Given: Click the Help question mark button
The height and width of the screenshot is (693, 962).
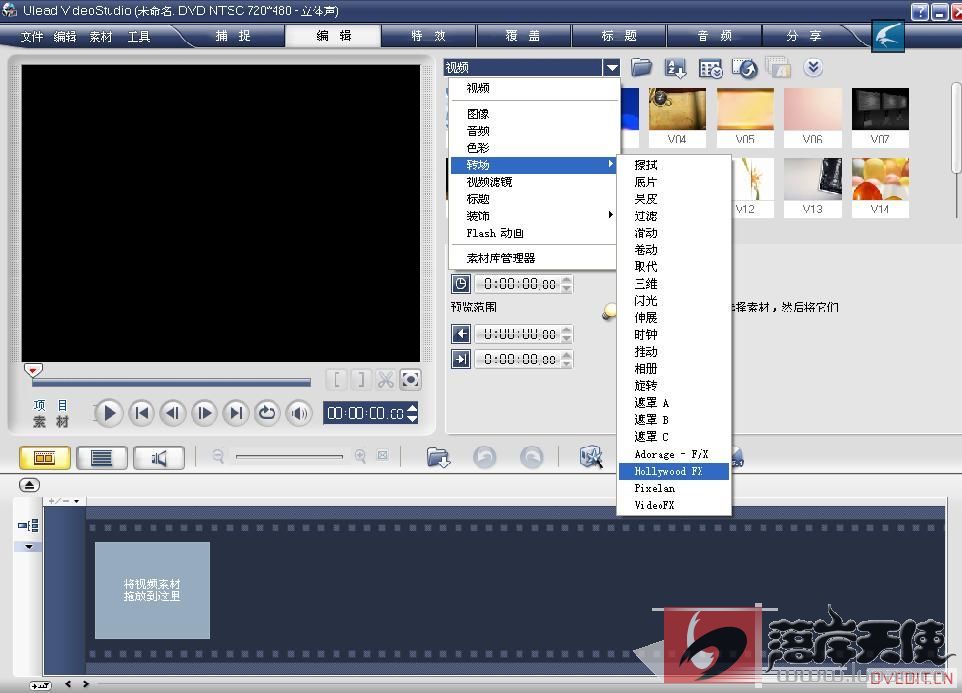Looking at the screenshot, I should 919,12.
